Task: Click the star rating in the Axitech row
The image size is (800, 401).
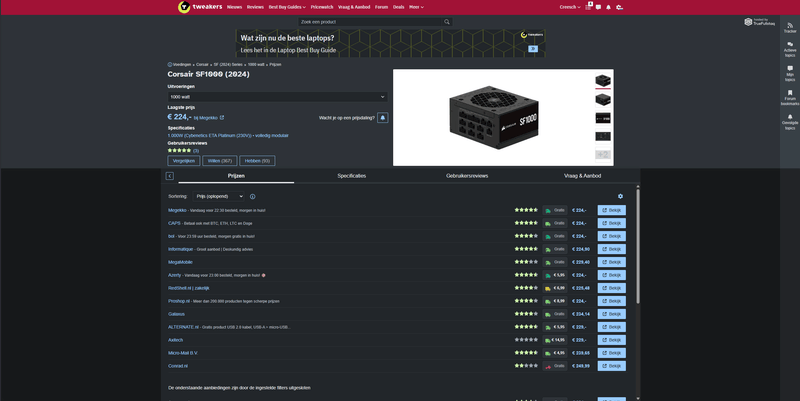Action: 526,340
